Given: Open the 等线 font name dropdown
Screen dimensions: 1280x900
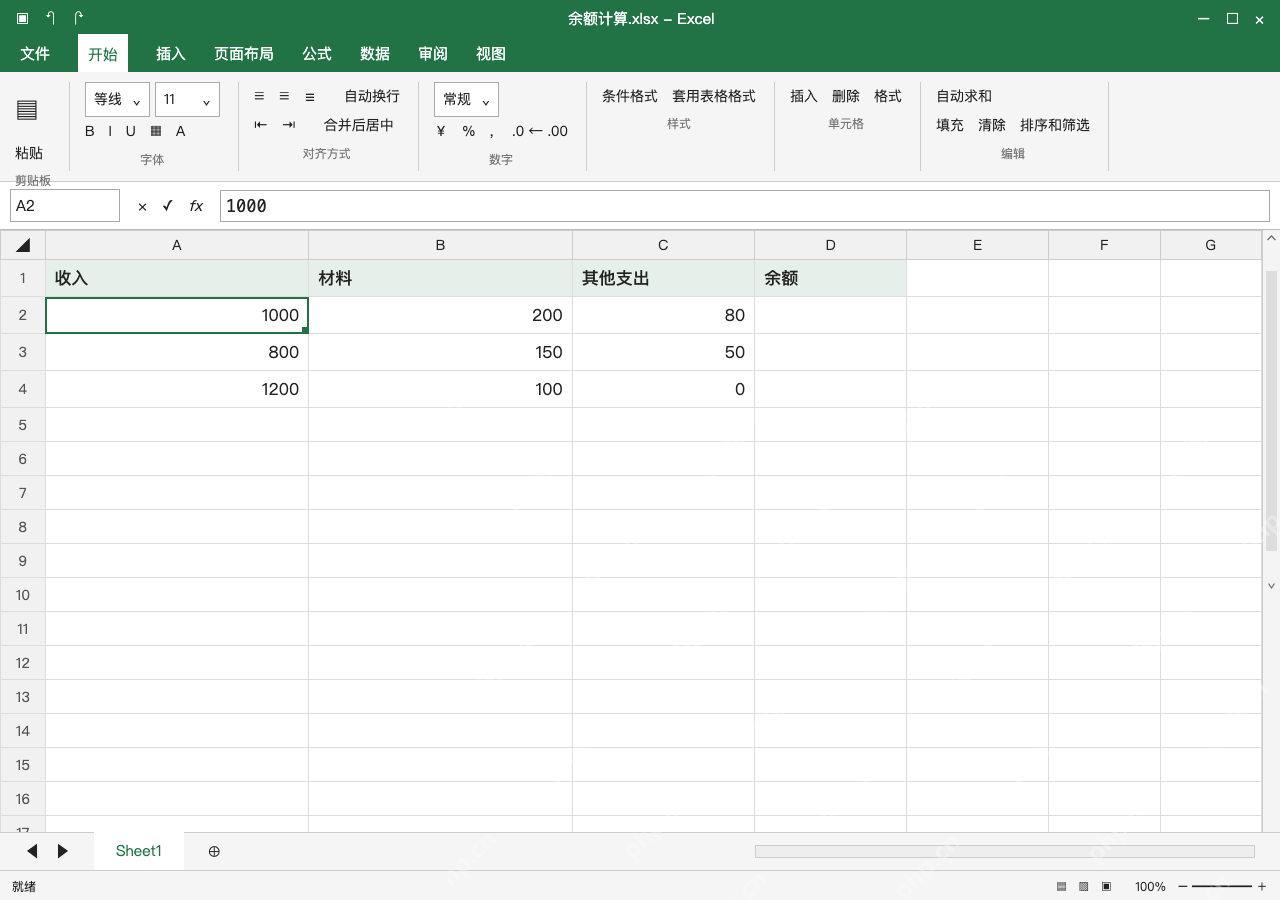Looking at the screenshot, I should coord(118,99).
